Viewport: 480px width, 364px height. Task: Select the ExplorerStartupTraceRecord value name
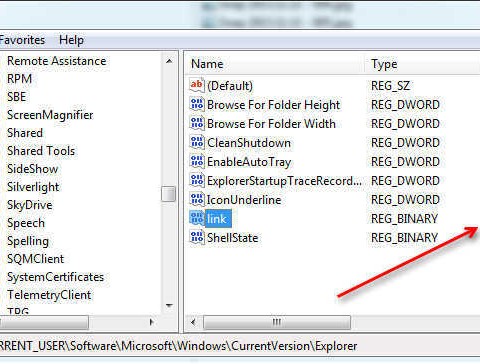click(x=284, y=181)
